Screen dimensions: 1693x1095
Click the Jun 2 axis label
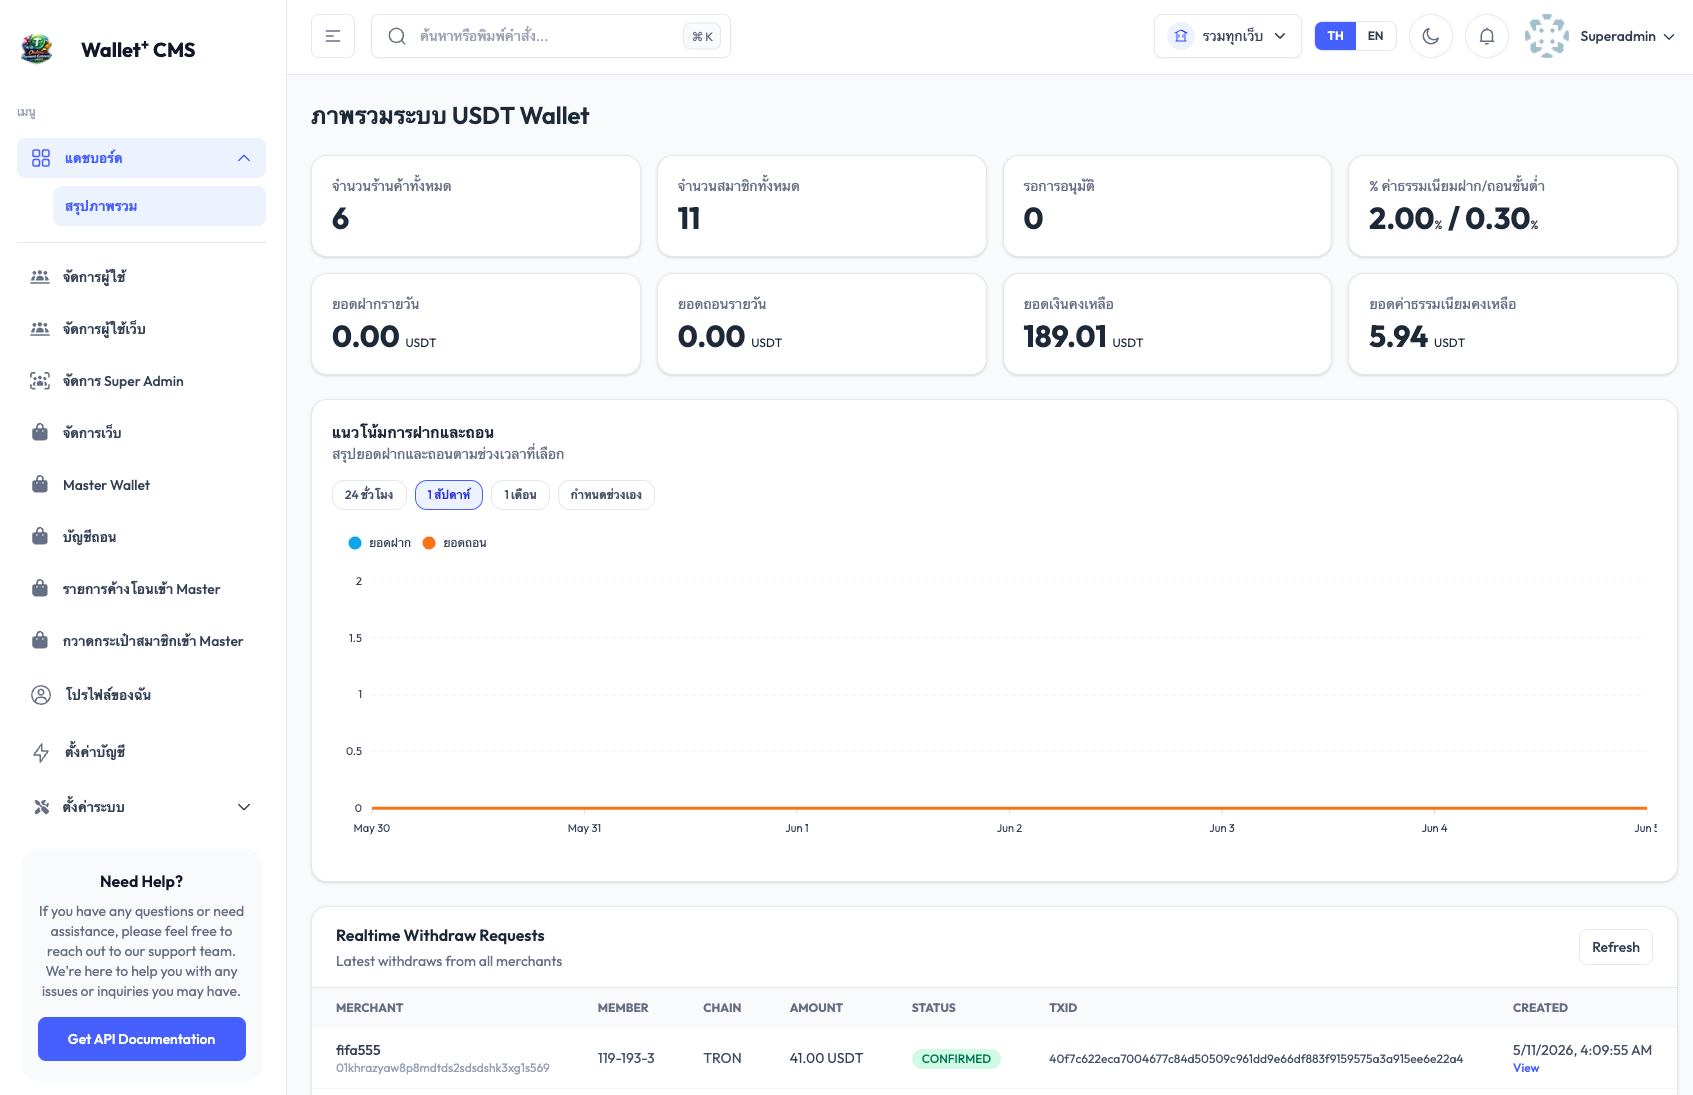click(x=1009, y=828)
